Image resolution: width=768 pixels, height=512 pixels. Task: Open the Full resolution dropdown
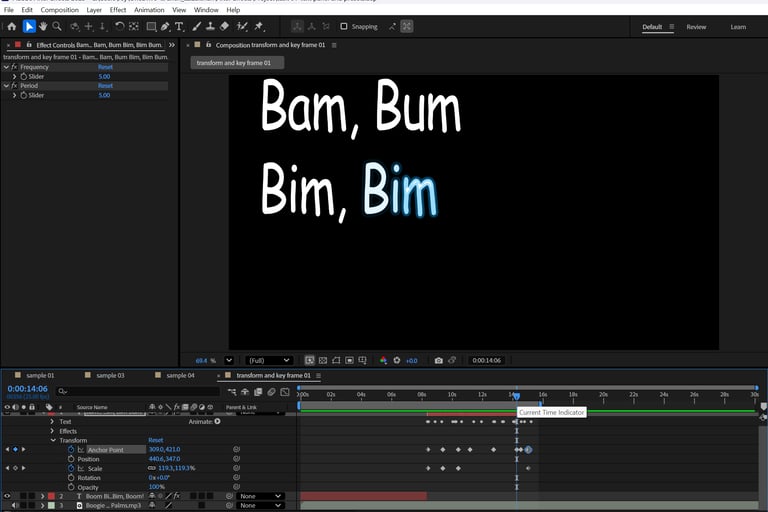tap(269, 360)
